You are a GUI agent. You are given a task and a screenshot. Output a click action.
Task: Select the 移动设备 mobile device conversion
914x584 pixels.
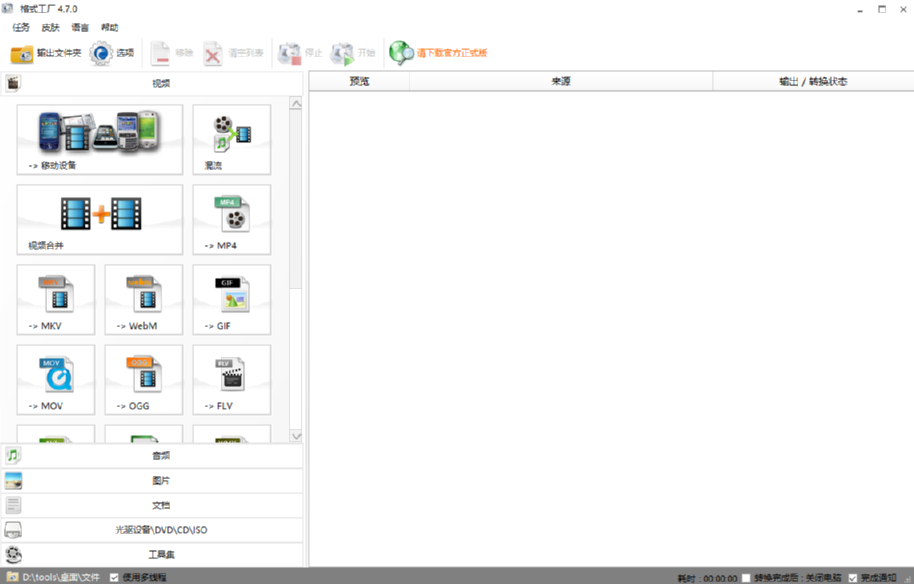click(x=100, y=140)
